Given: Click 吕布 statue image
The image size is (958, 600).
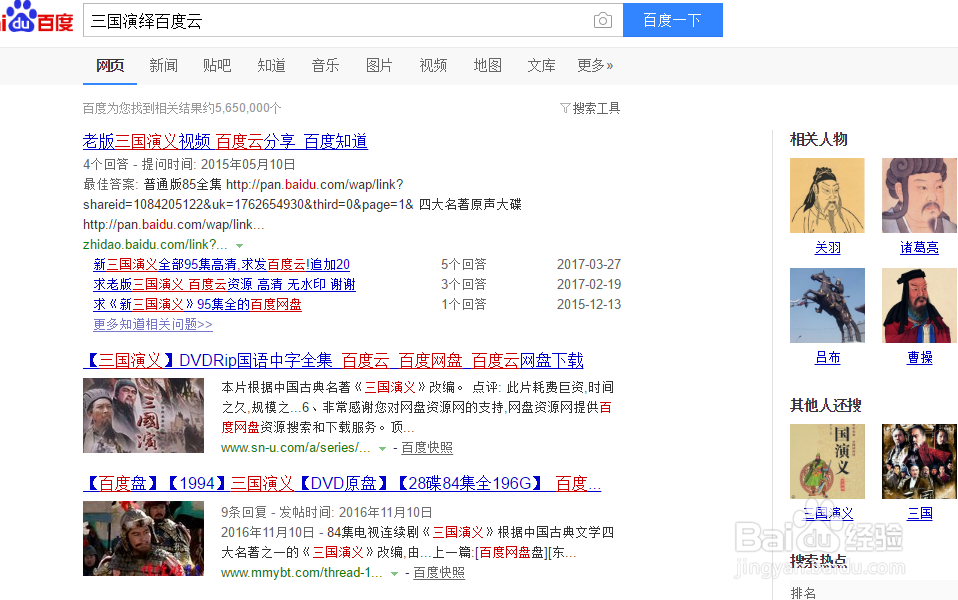Looking at the screenshot, I should (827, 305).
